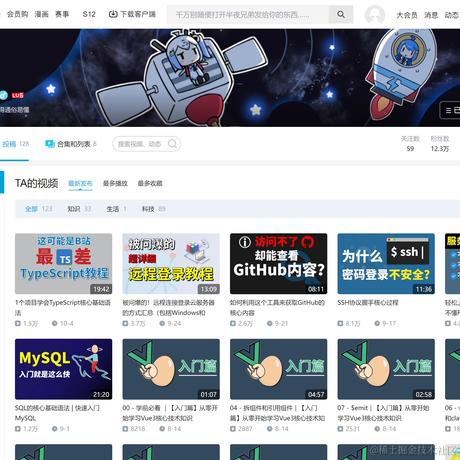460x460 pixels.
Task: Click play count icon under TypeScript video
Action: coord(18,323)
